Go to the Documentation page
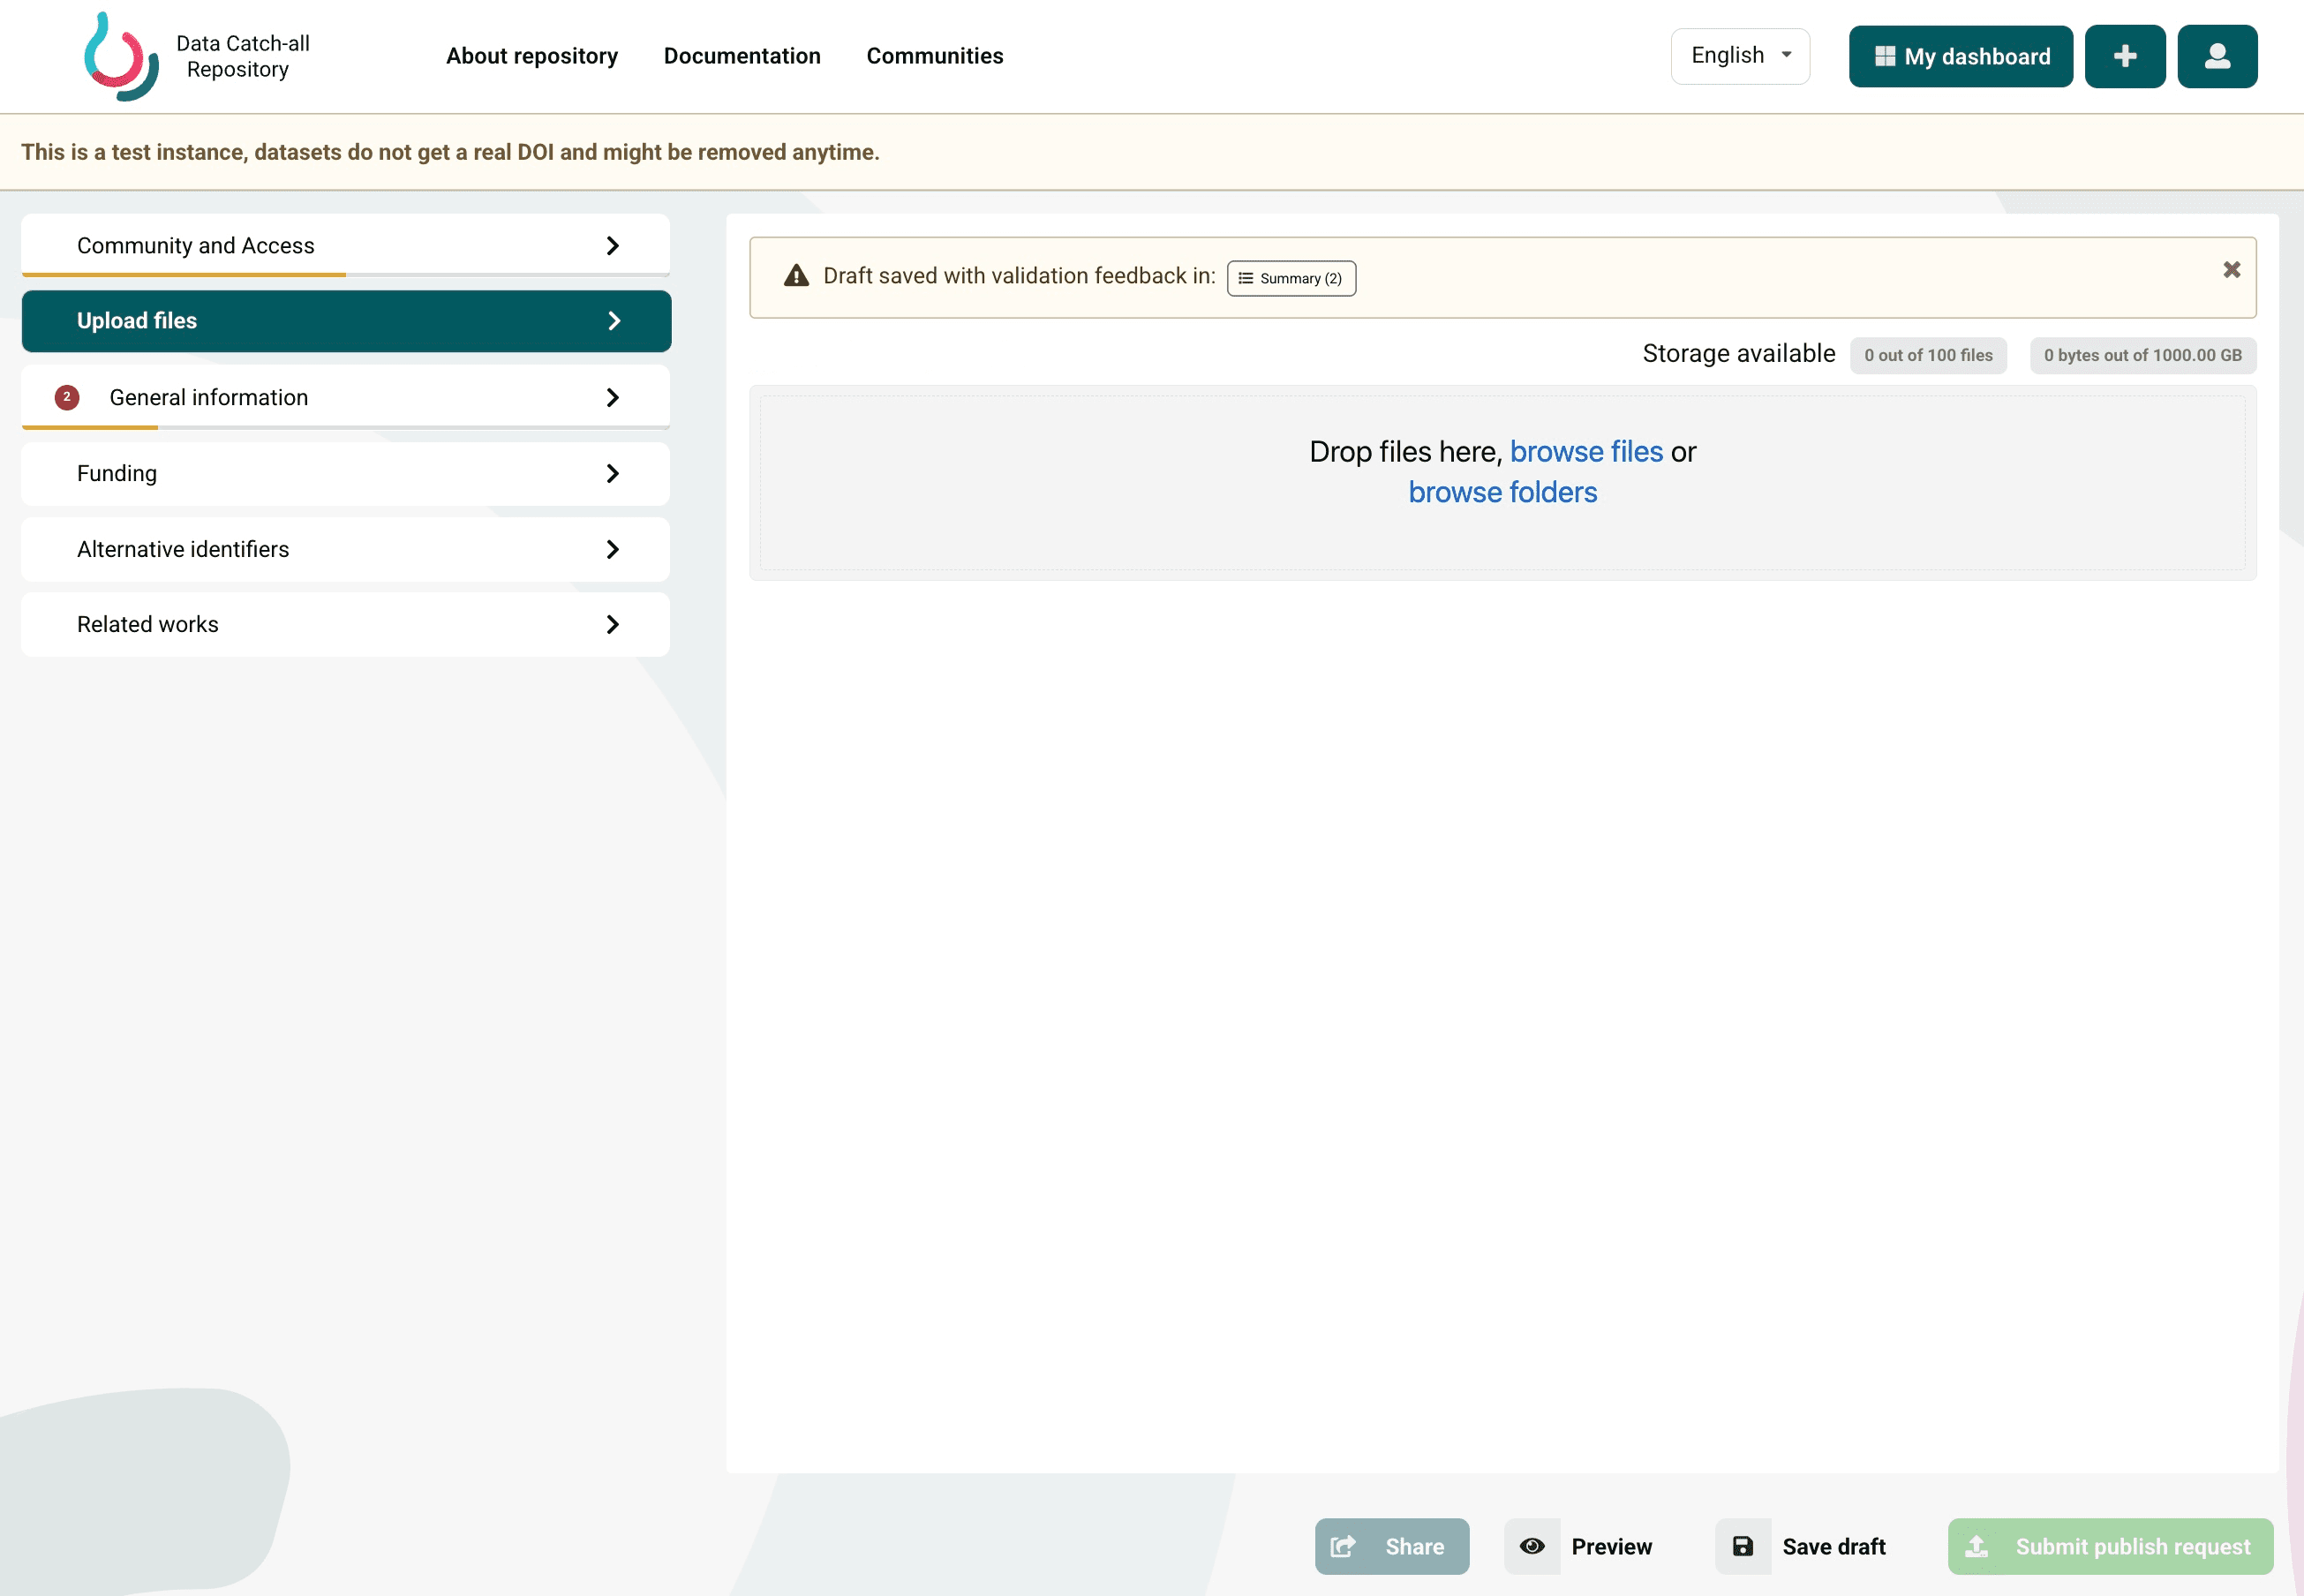2304x1596 pixels. click(x=742, y=56)
